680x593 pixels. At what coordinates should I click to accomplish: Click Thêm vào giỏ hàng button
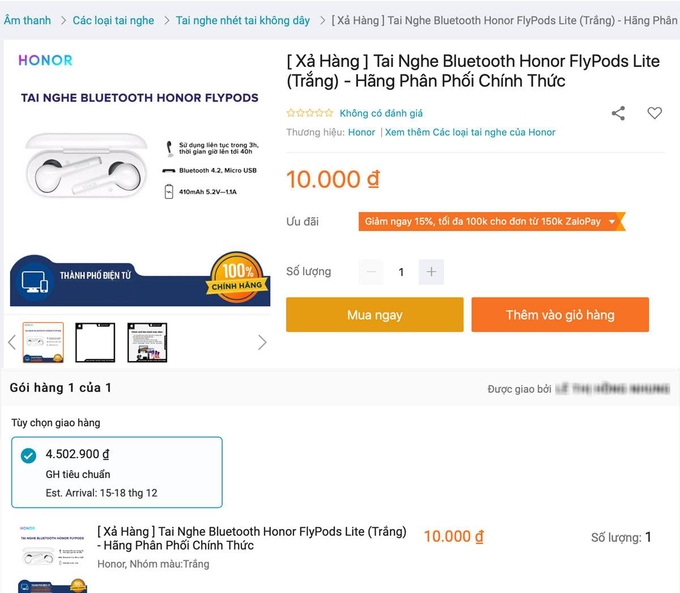pos(560,315)
